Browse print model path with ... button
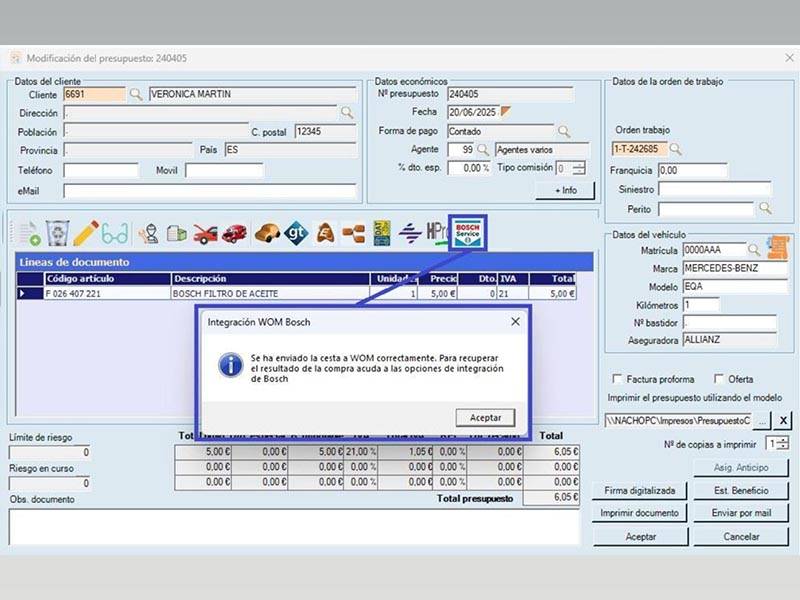 pyautogui.click(x=762, y=420)
